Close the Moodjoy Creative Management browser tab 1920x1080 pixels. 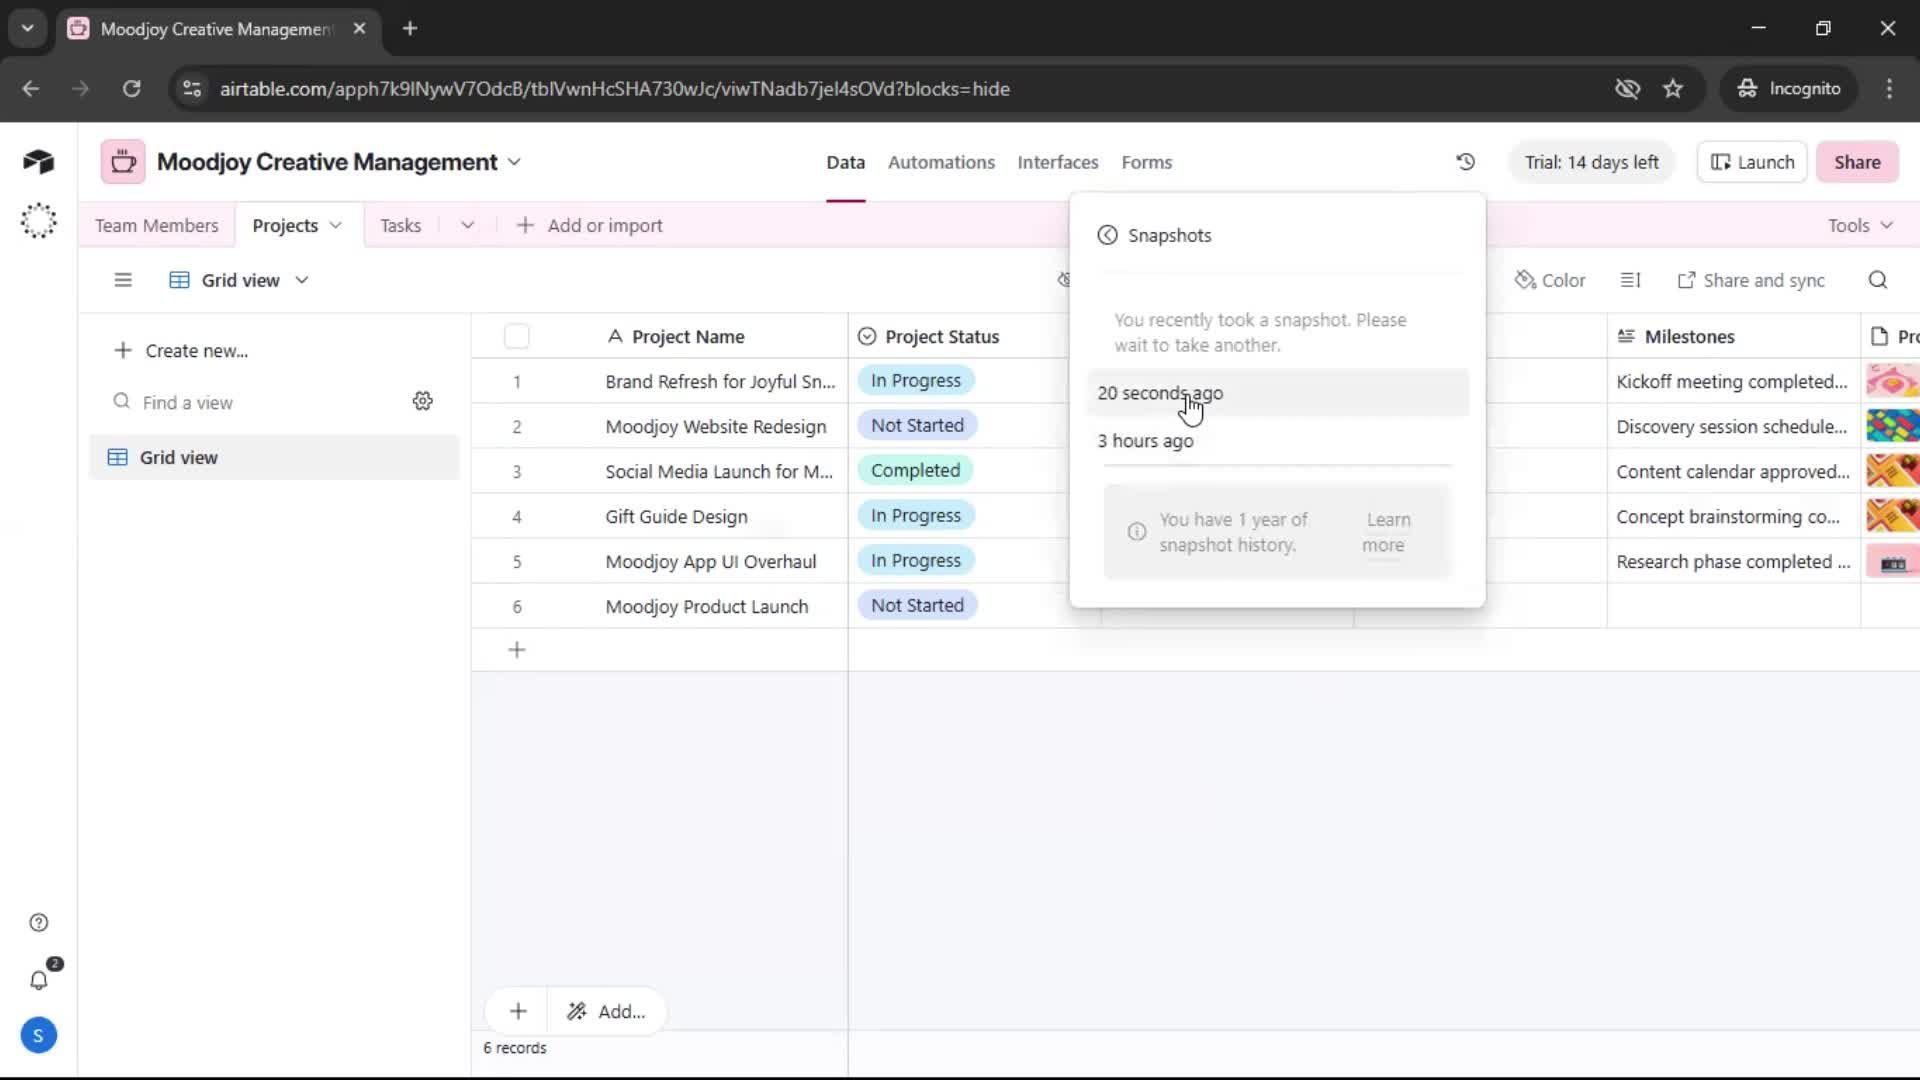click(x=359, y=29)
